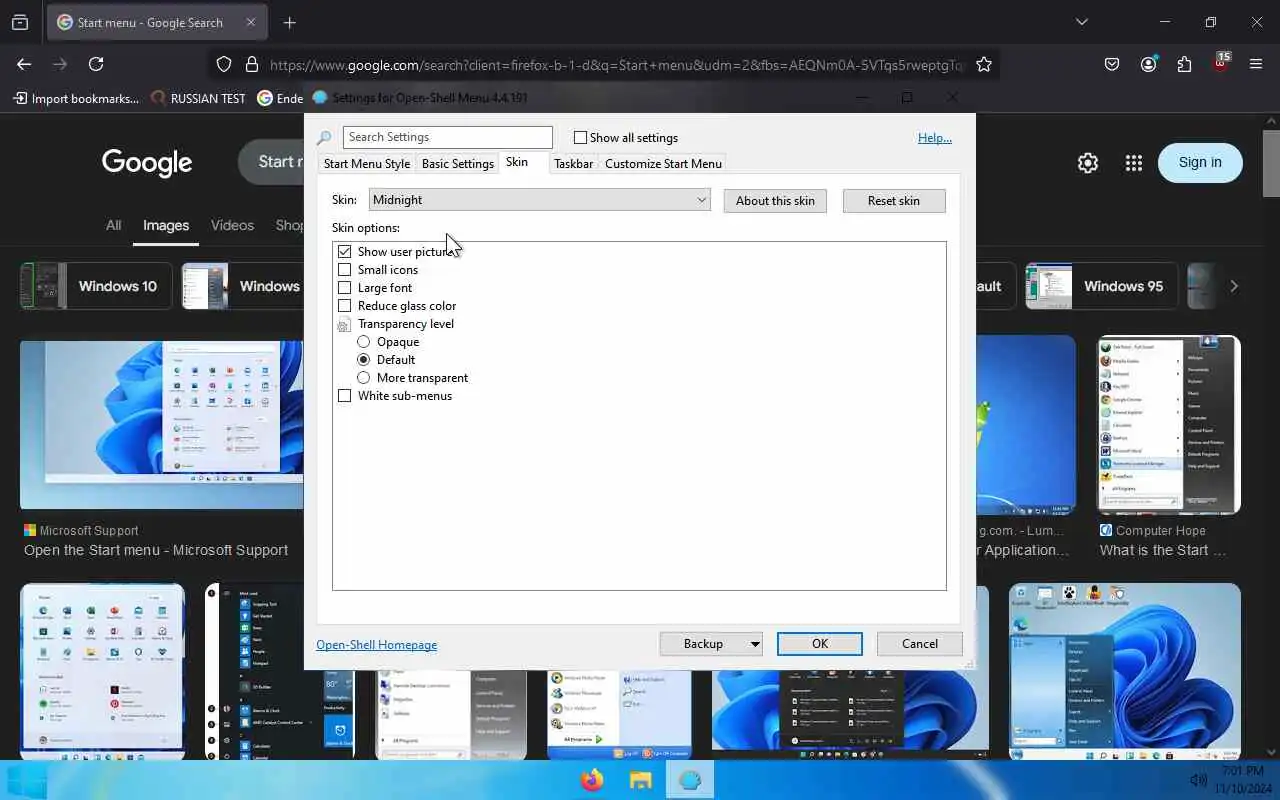Image resolution: width=1280 pixels, height=800 pixels.
Task: Click Transparency level group label
Action: [x=405, y=324]
